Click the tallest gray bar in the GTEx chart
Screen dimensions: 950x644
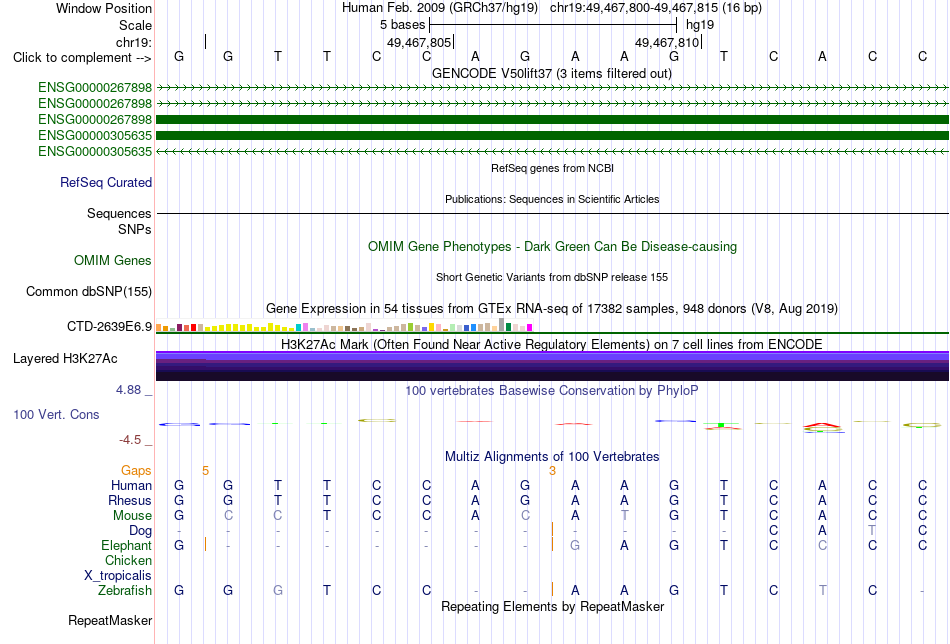[x=502, y=325]
